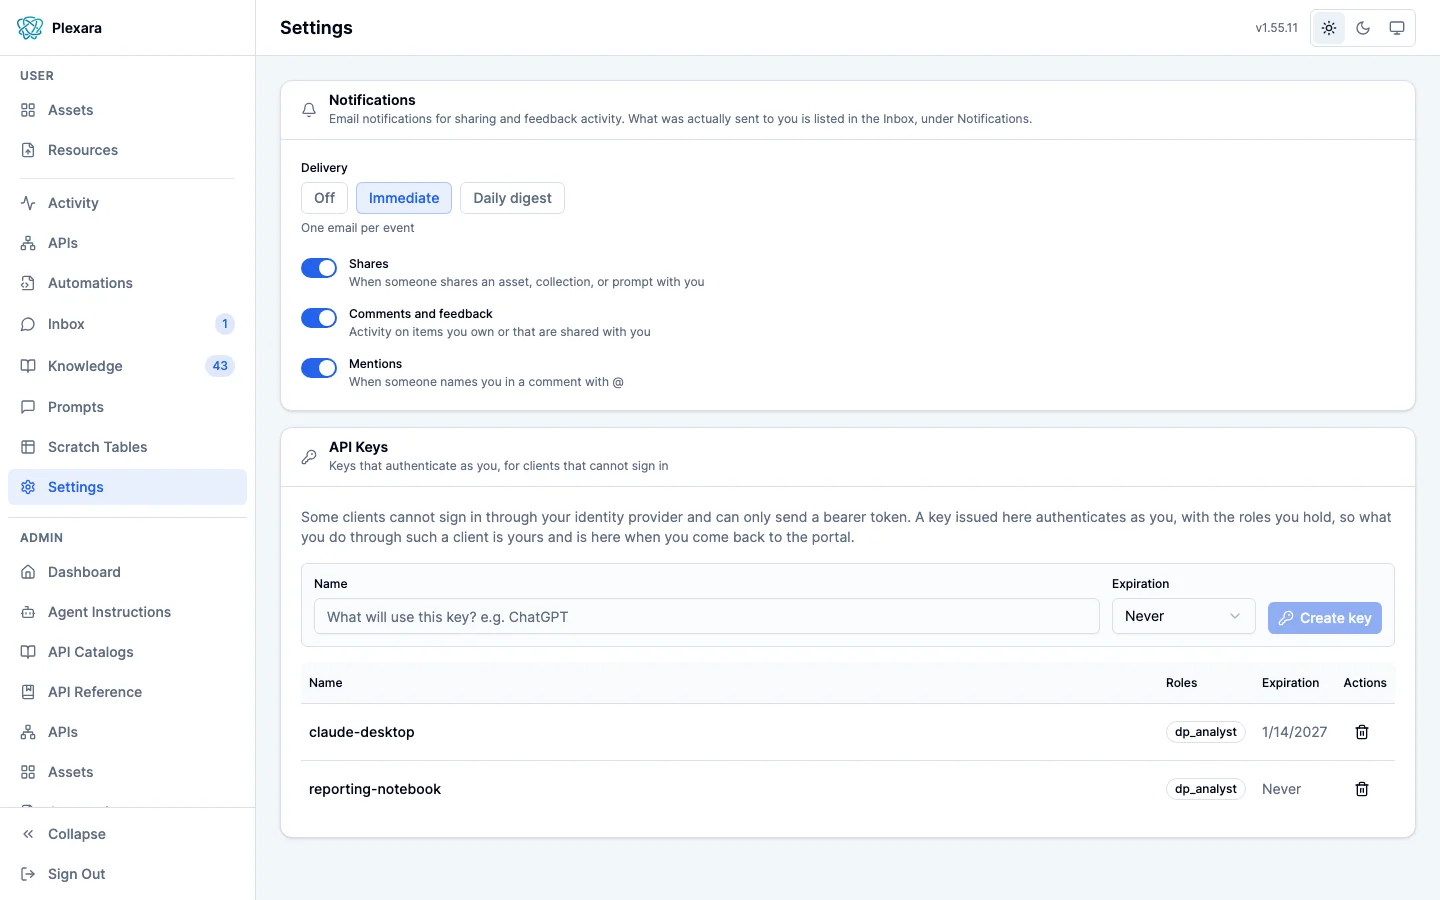Click the Sign Out arrow icon

pyautogui.click(x=28, y=874)
